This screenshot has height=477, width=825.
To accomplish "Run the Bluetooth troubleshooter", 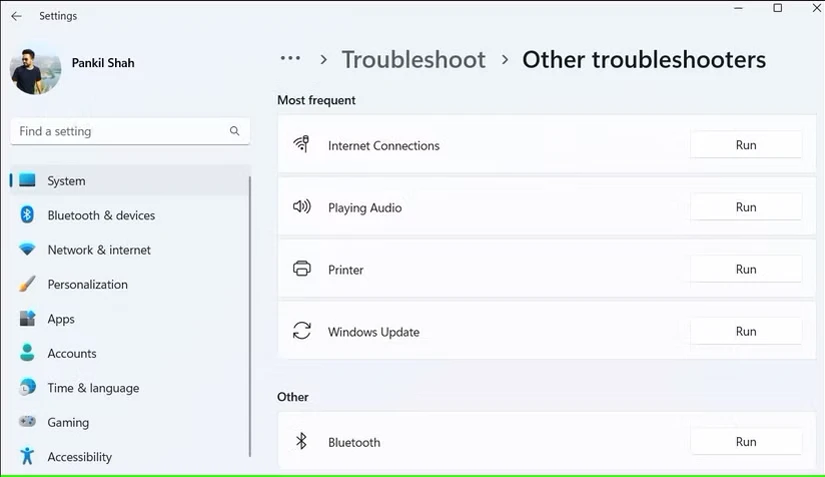I will click(746, 441).
